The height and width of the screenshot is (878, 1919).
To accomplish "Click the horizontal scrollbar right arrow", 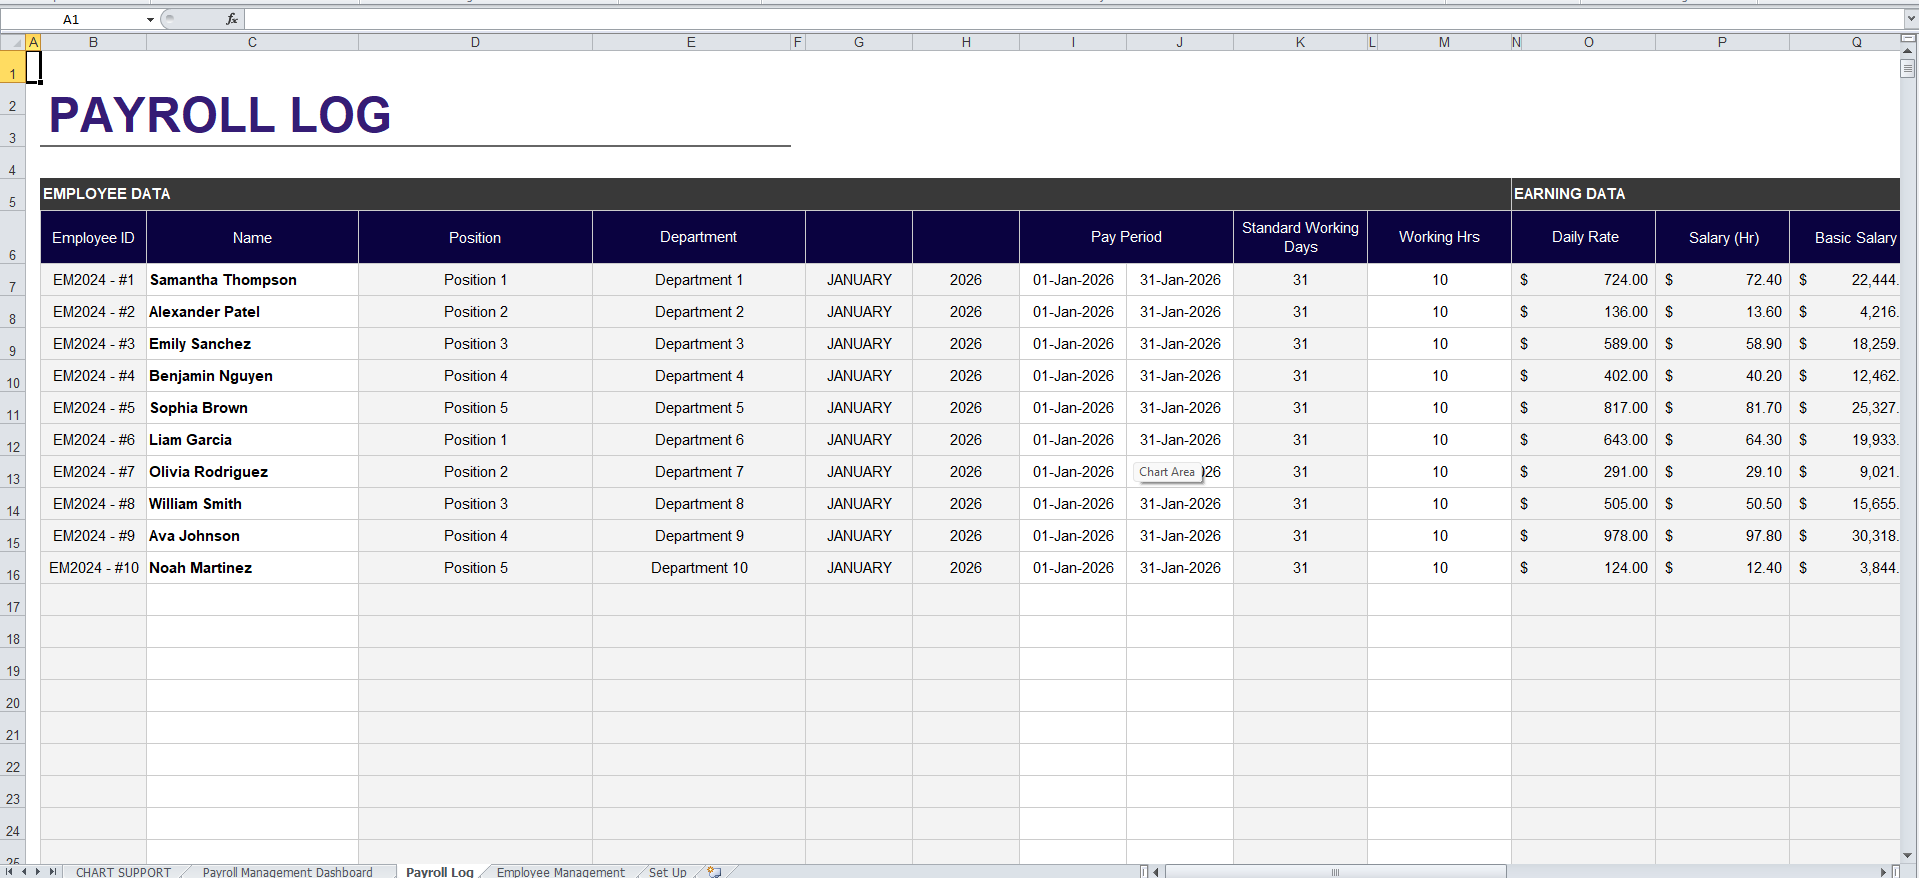I will pyautogui.click(x=1883, y=872).
